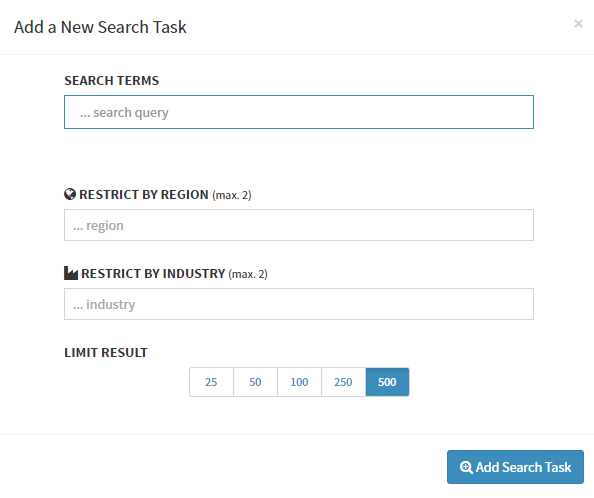Click the globe icon beside Restrict by Region
Image resolution: width=594 pixels, height=498 pixels.
(x=70, y=194)
